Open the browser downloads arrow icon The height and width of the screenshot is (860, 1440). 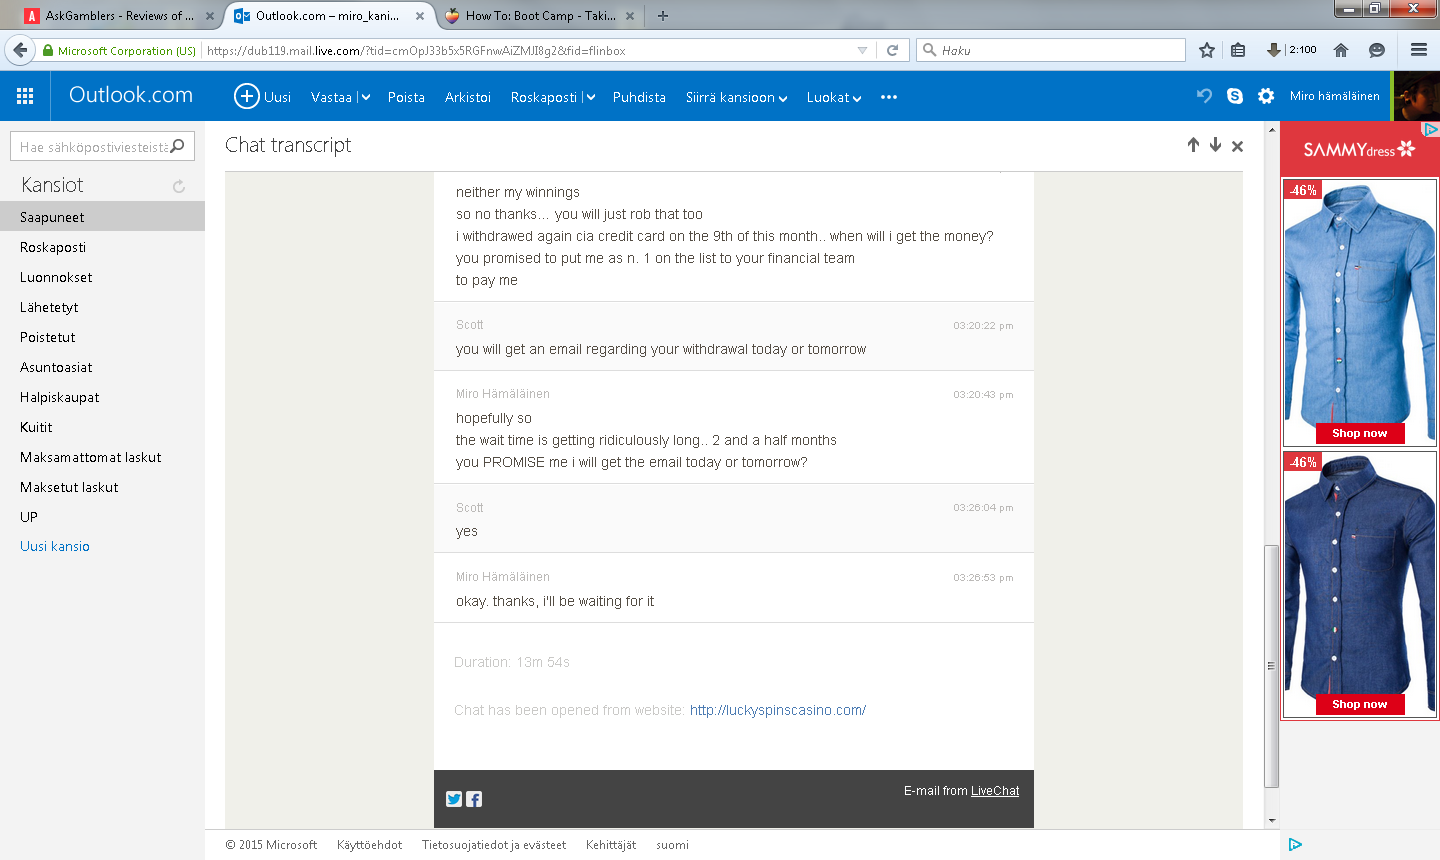(1273, 50)
